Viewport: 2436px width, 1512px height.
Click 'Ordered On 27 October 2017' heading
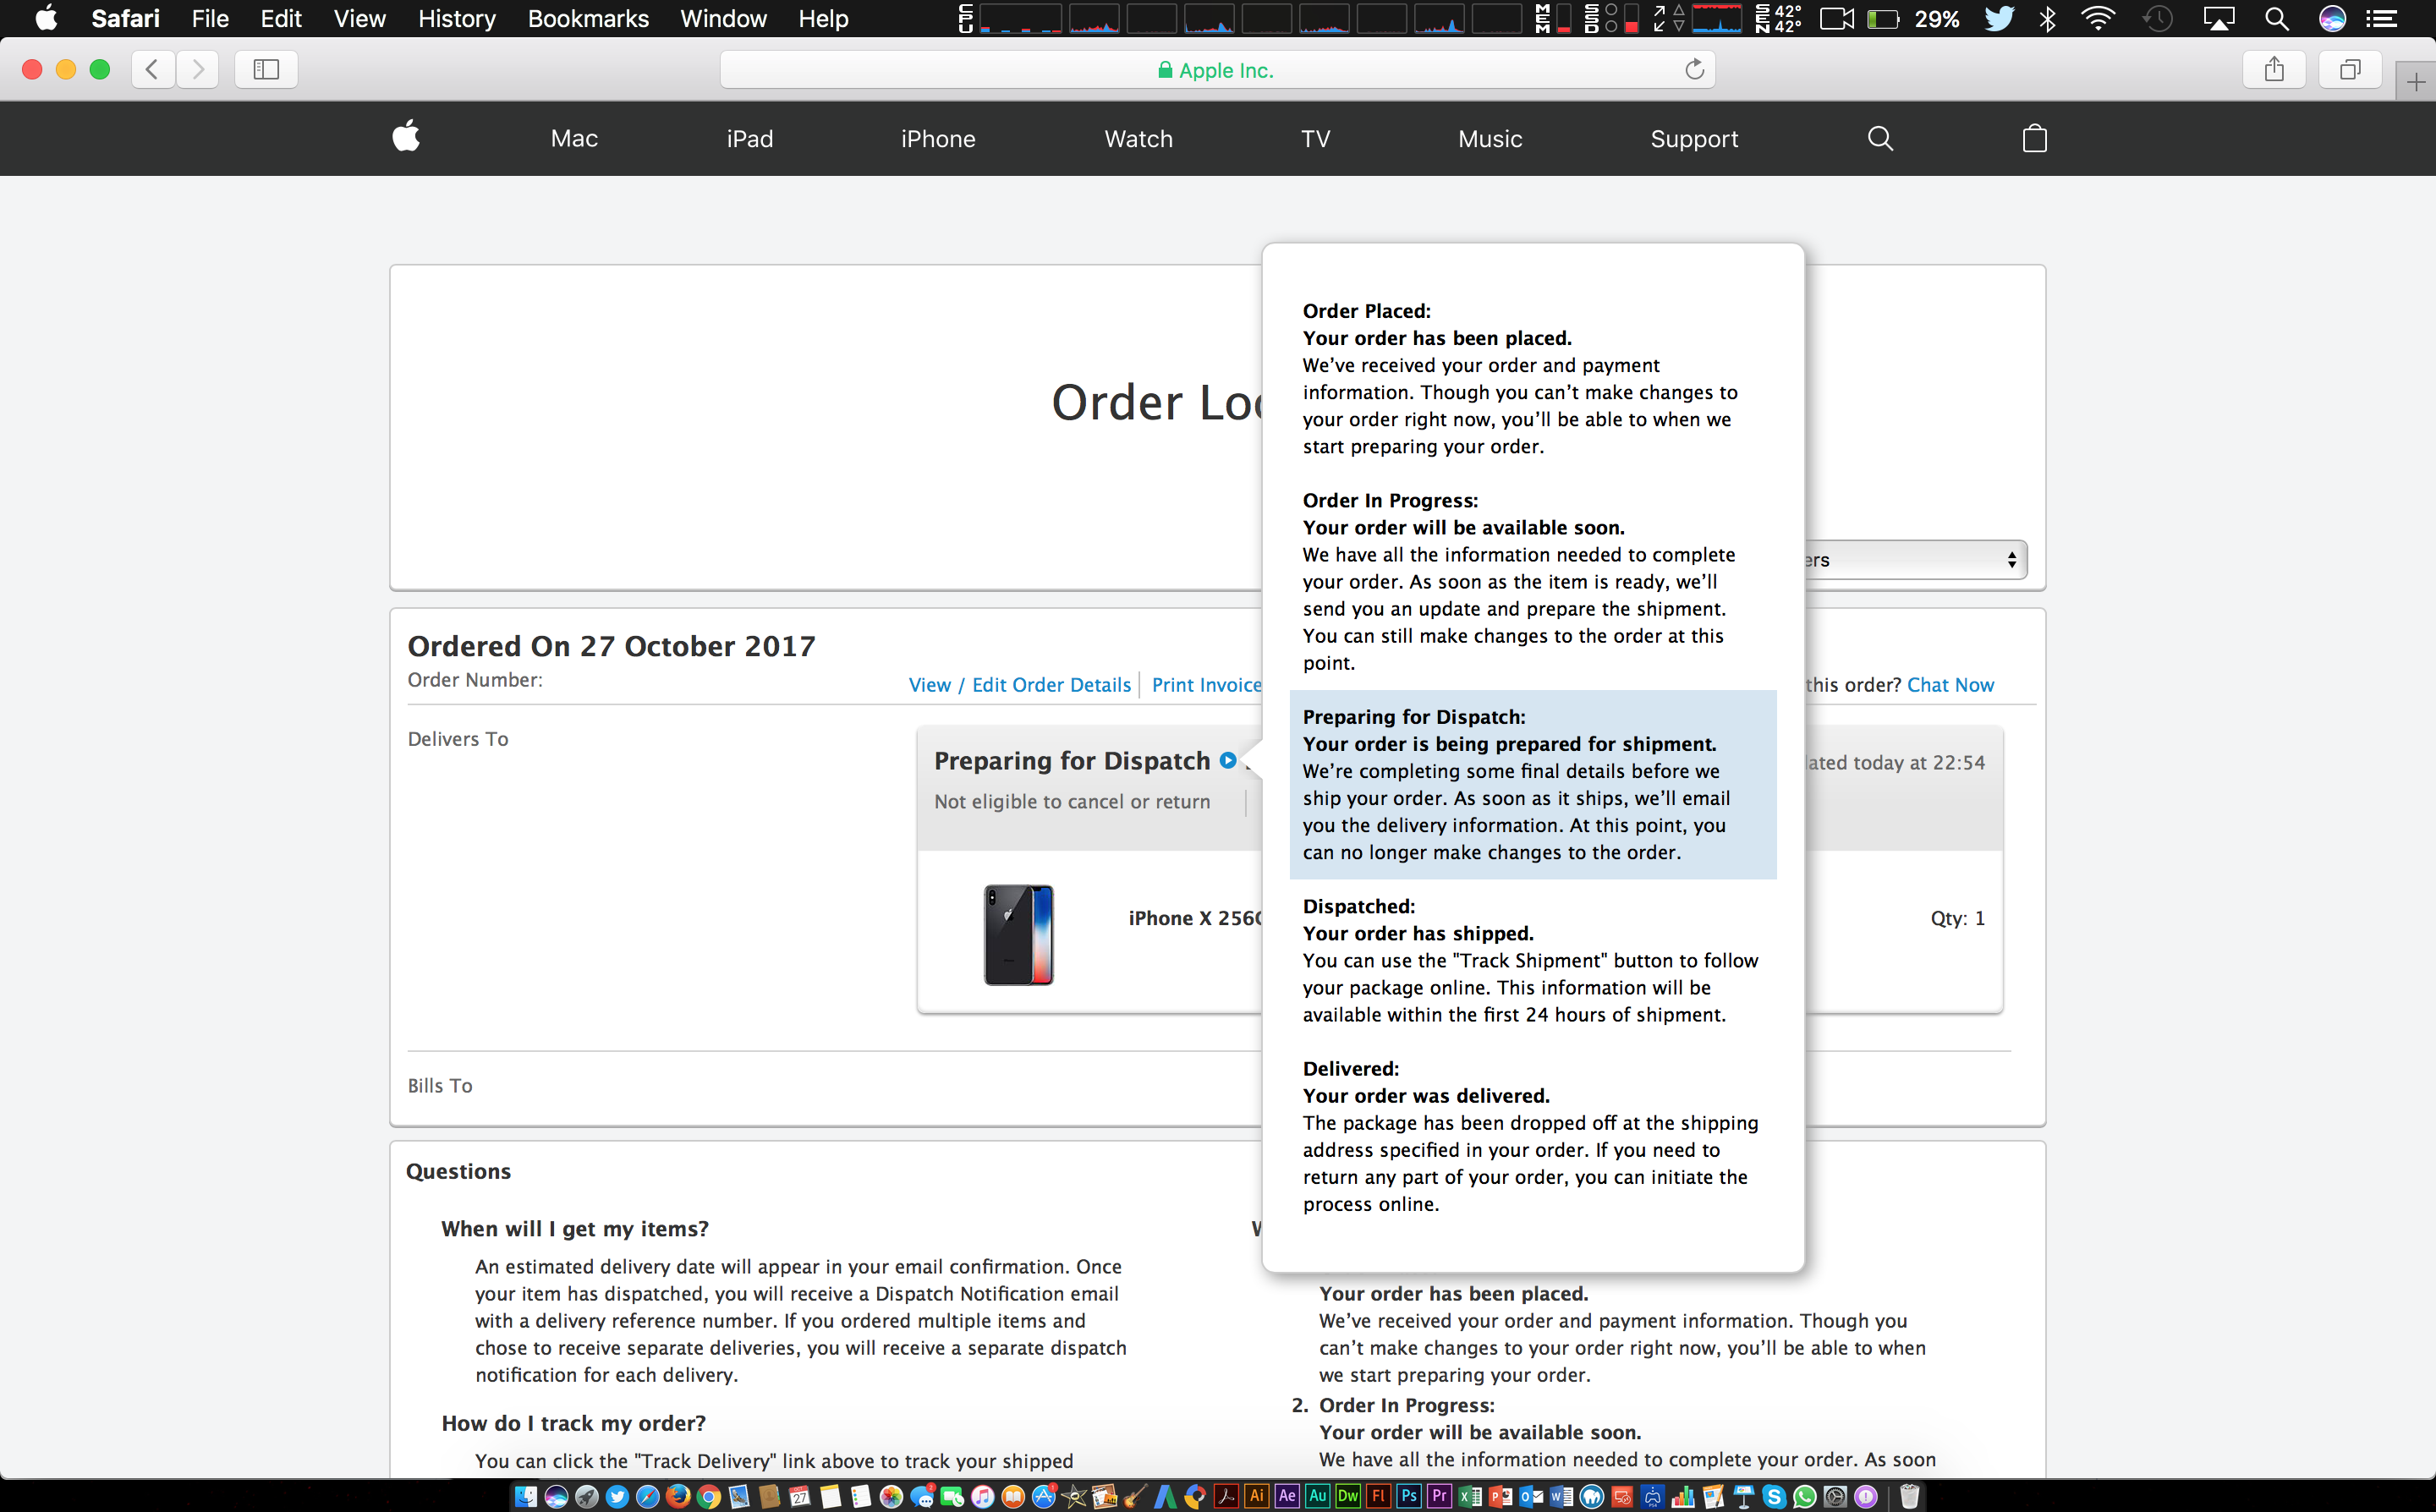point(611,646)
